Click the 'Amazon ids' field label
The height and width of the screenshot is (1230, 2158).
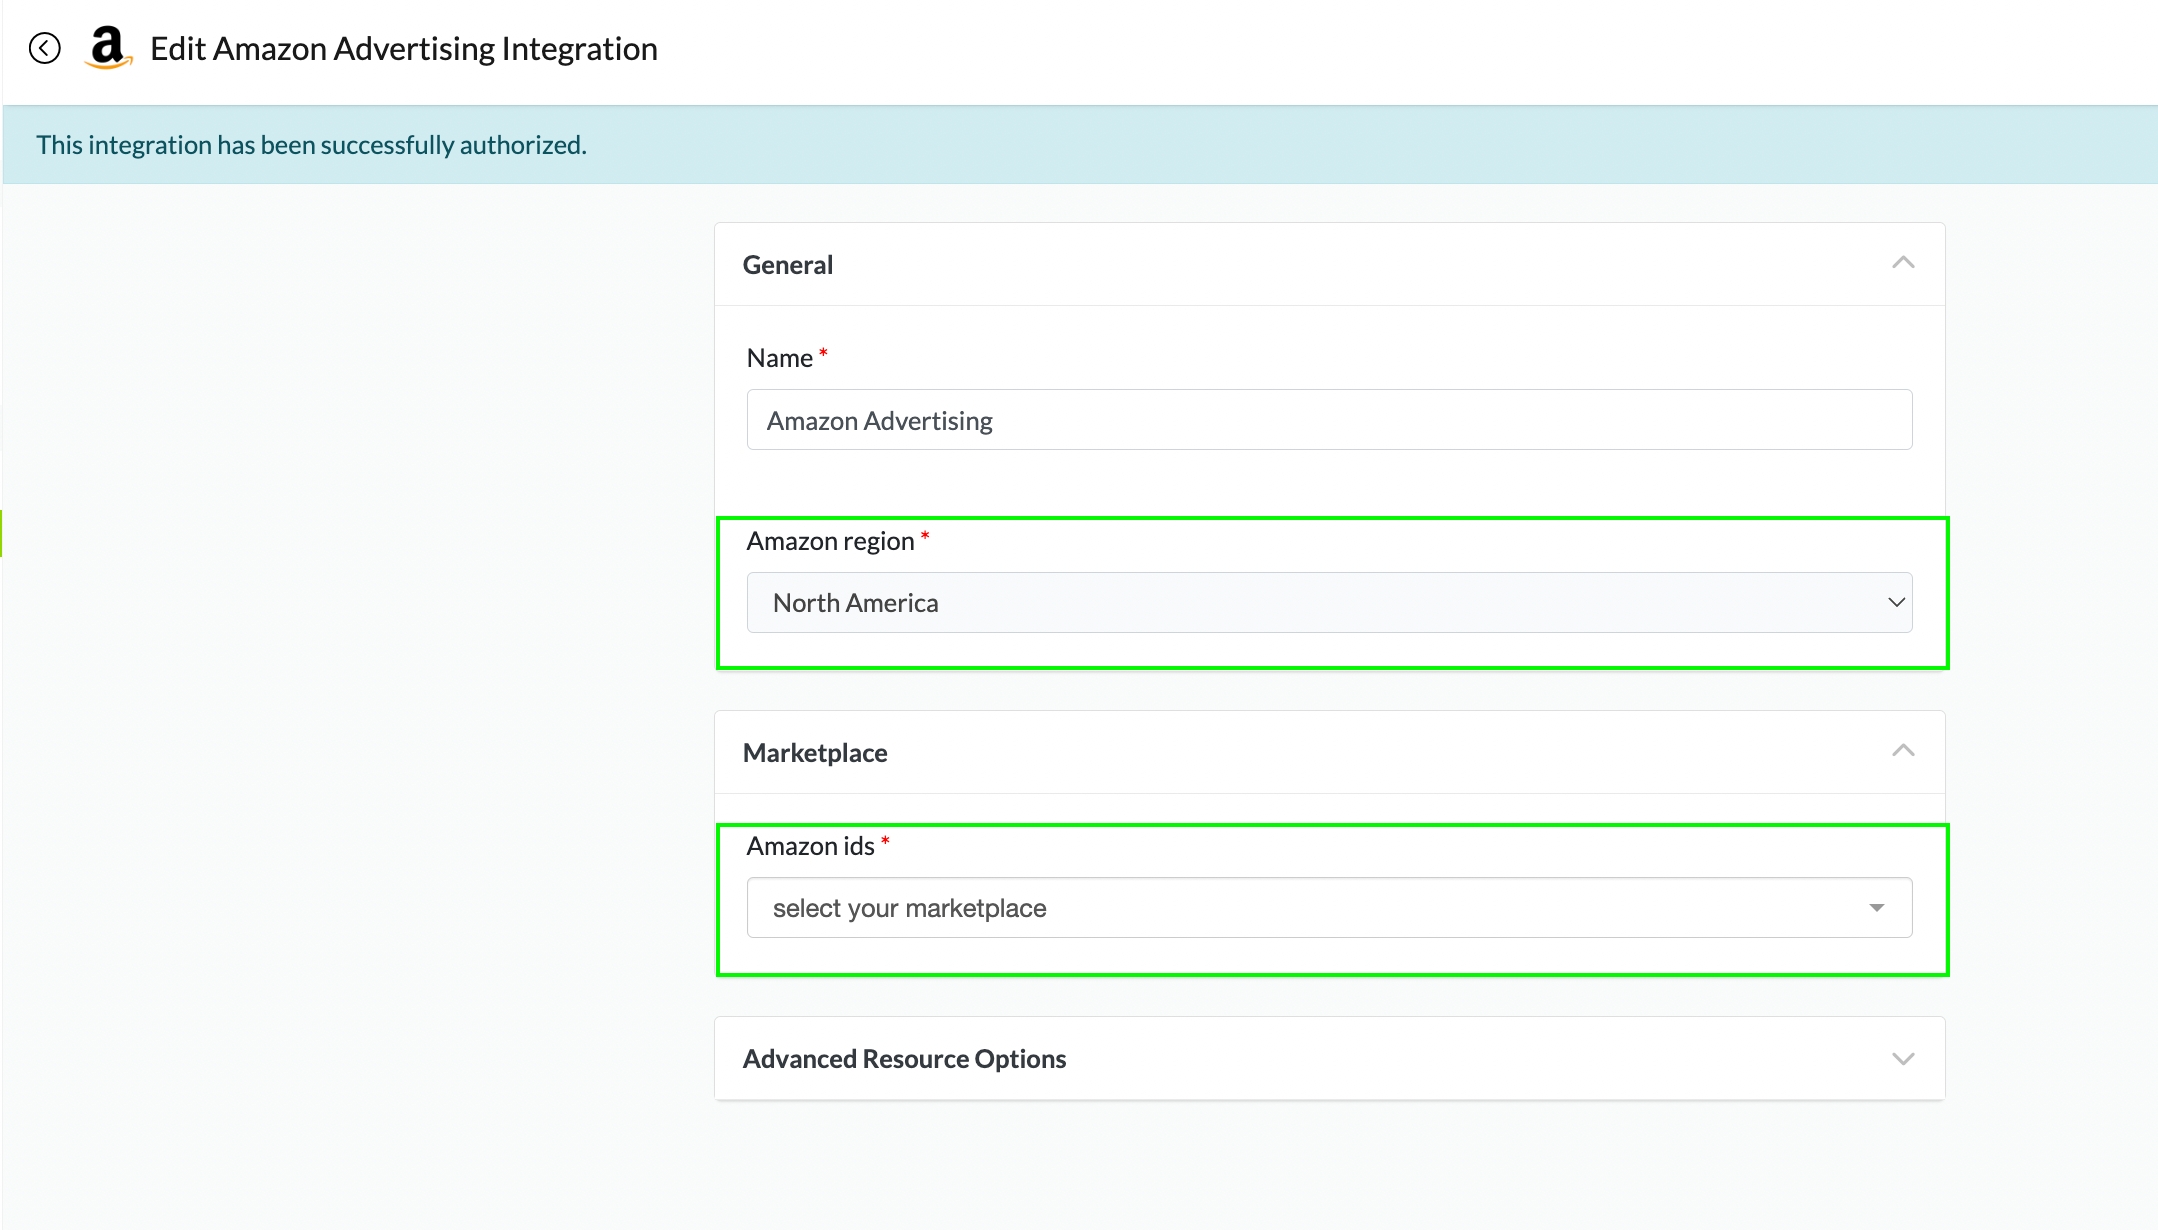809,846
